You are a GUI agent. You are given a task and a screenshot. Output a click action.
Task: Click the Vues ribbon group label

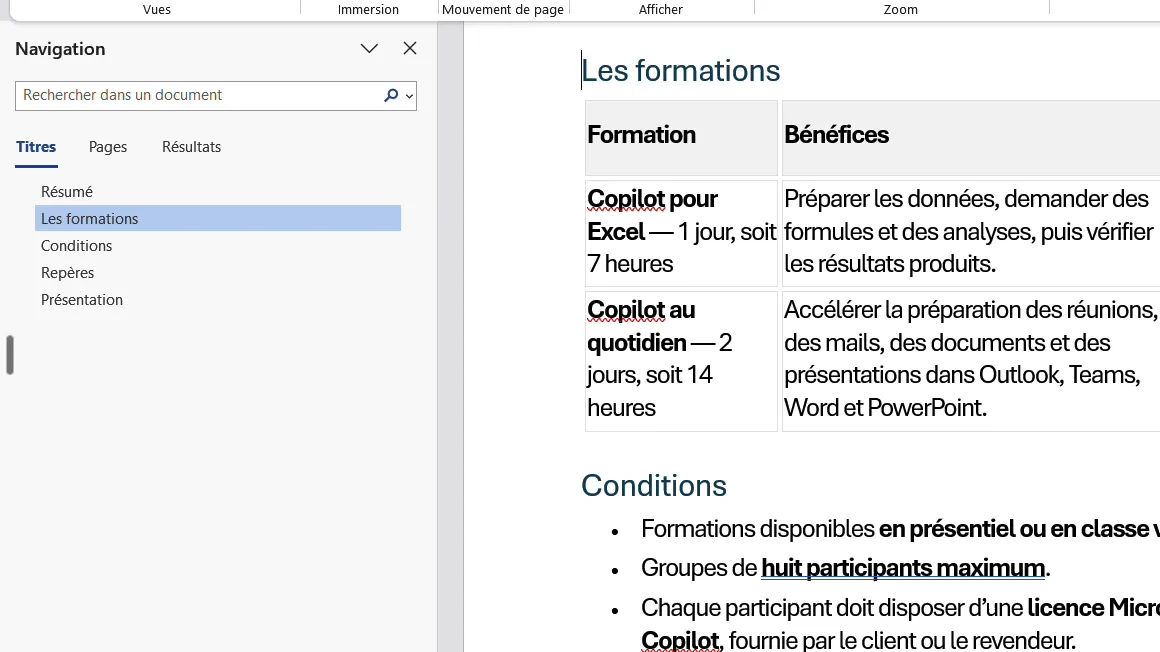pos(157,10)
